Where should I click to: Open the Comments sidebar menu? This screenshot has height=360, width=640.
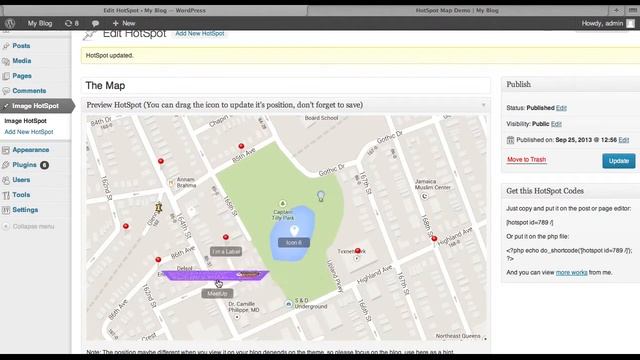click(x=29, y=91)
